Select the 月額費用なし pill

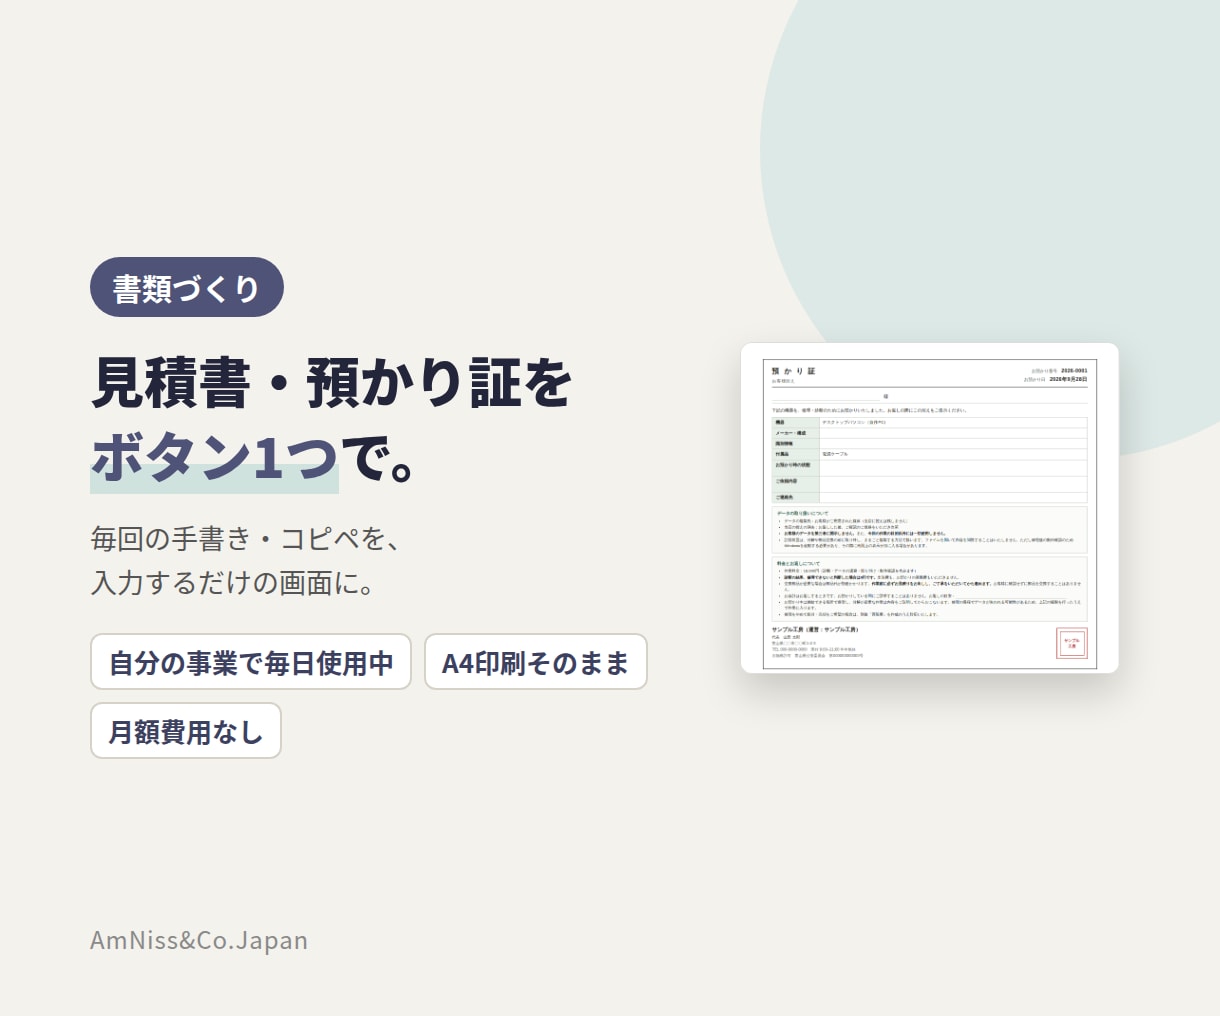[186, 731]
